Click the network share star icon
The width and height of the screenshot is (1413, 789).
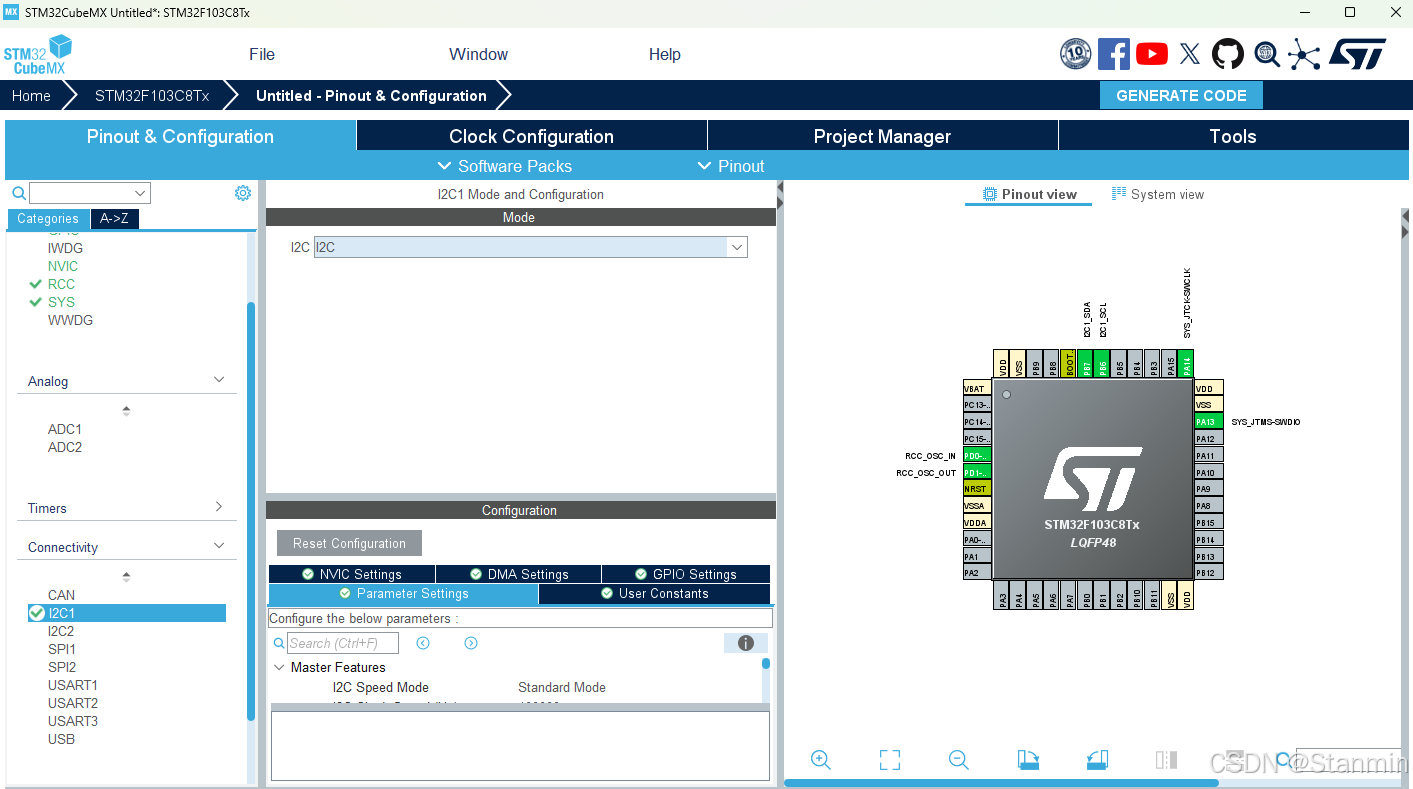click(1304, 54)
